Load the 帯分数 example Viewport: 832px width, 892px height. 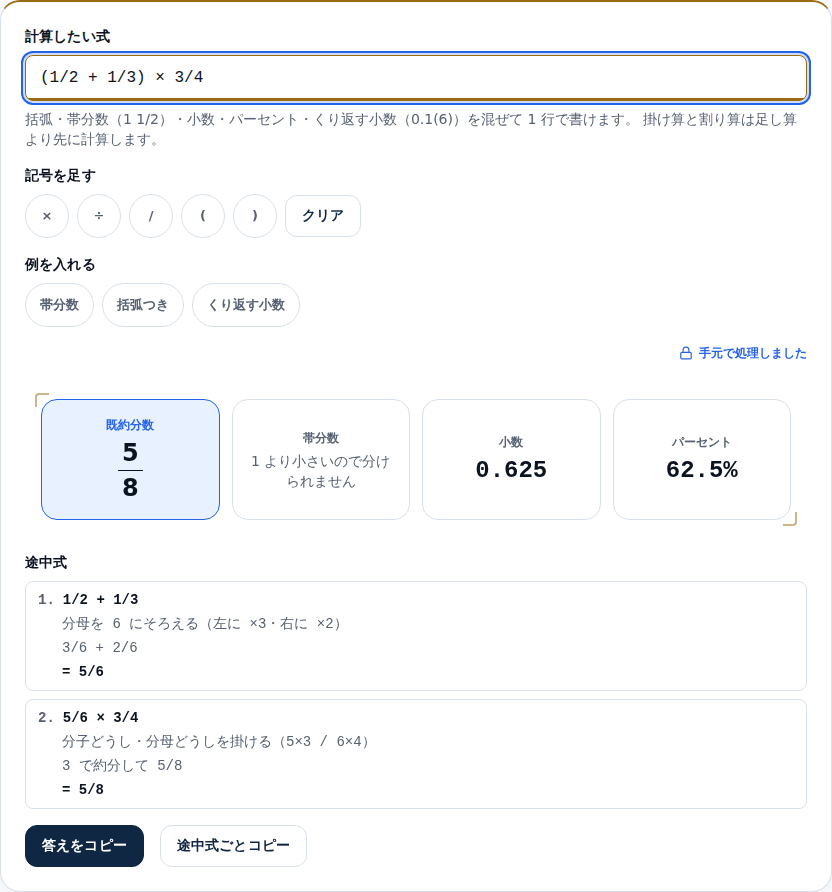[x=59, y=305]
